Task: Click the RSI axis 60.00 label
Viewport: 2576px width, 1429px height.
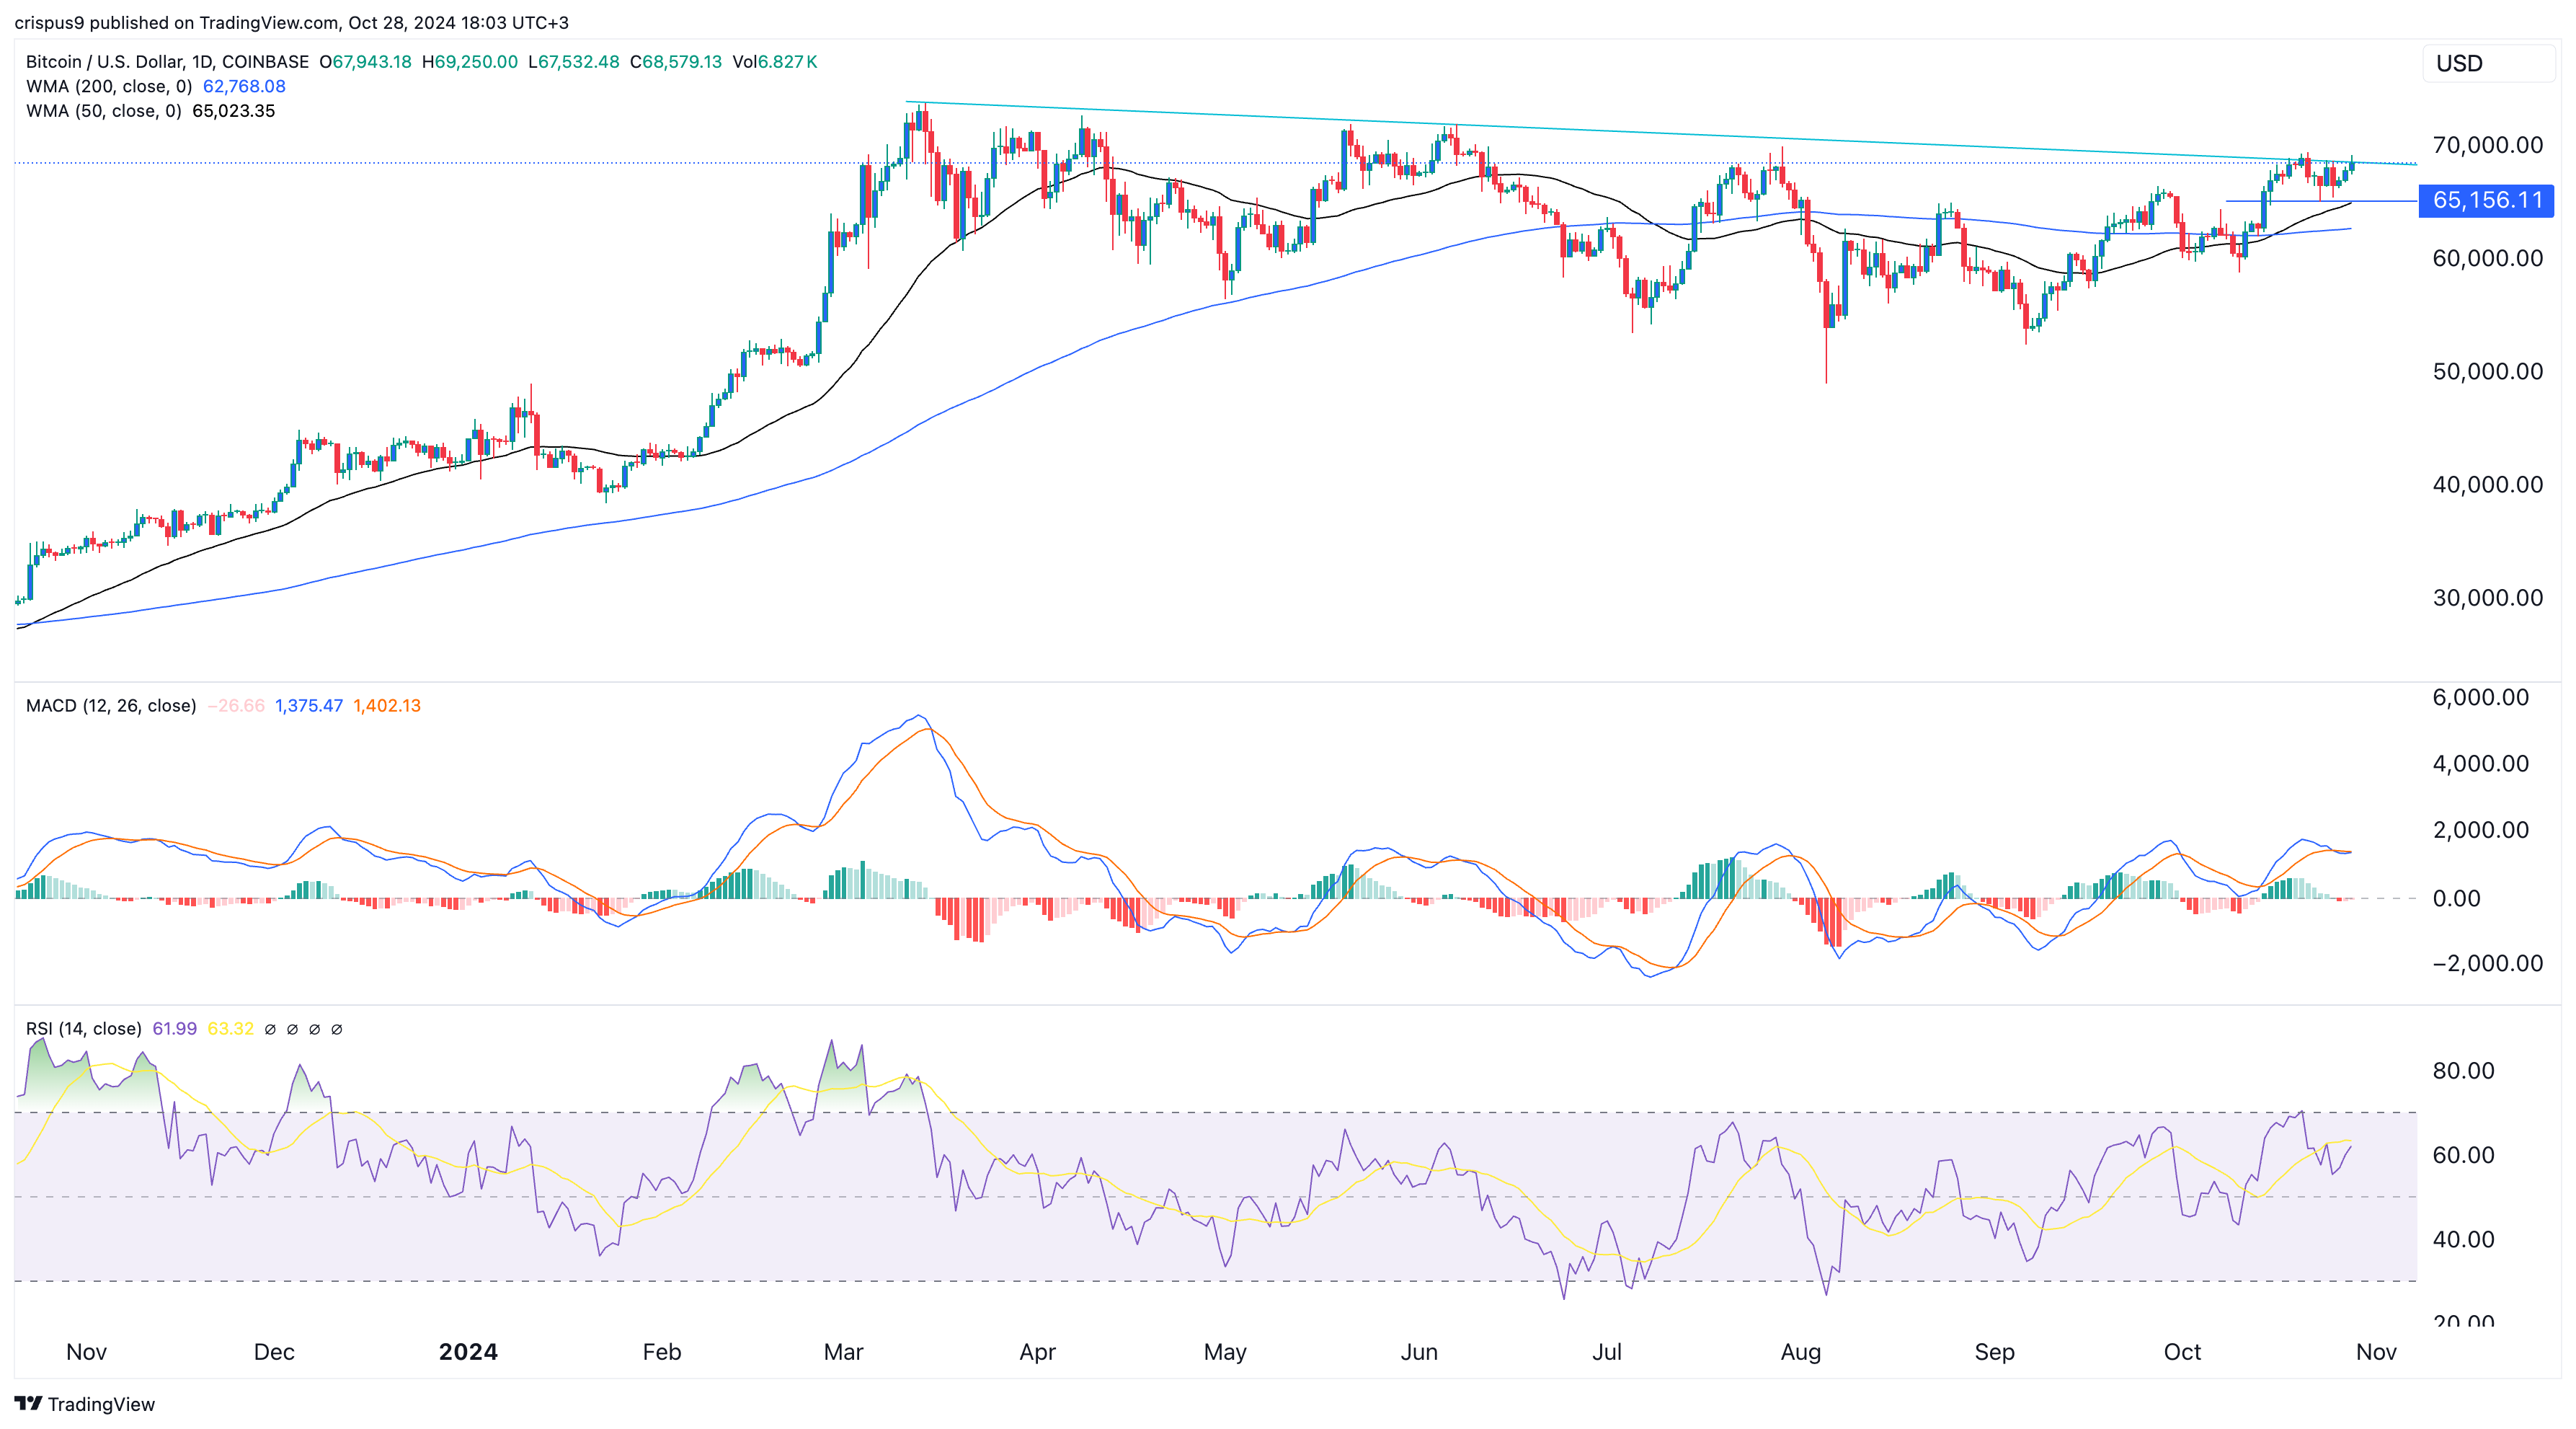Action: click(2464, 1155)
